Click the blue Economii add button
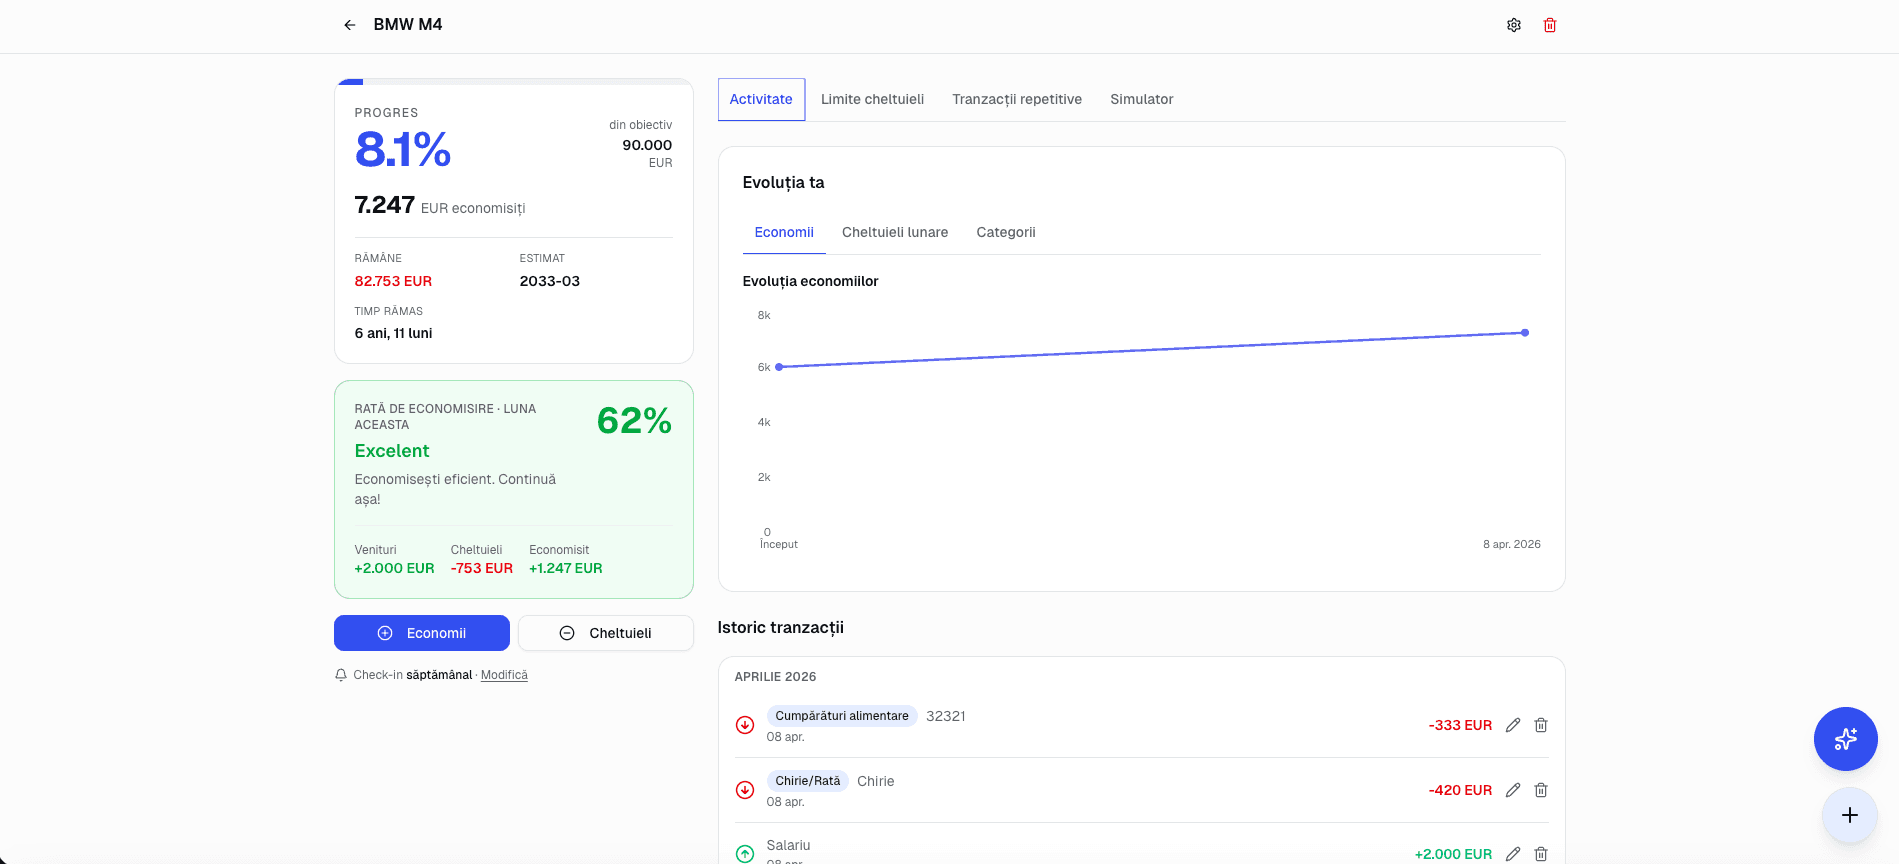Screen dimensions: 1899x864 (422, 633)
